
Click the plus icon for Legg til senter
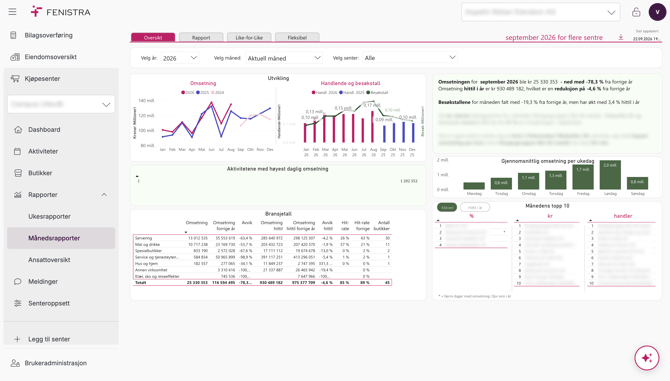click(17, 339)
